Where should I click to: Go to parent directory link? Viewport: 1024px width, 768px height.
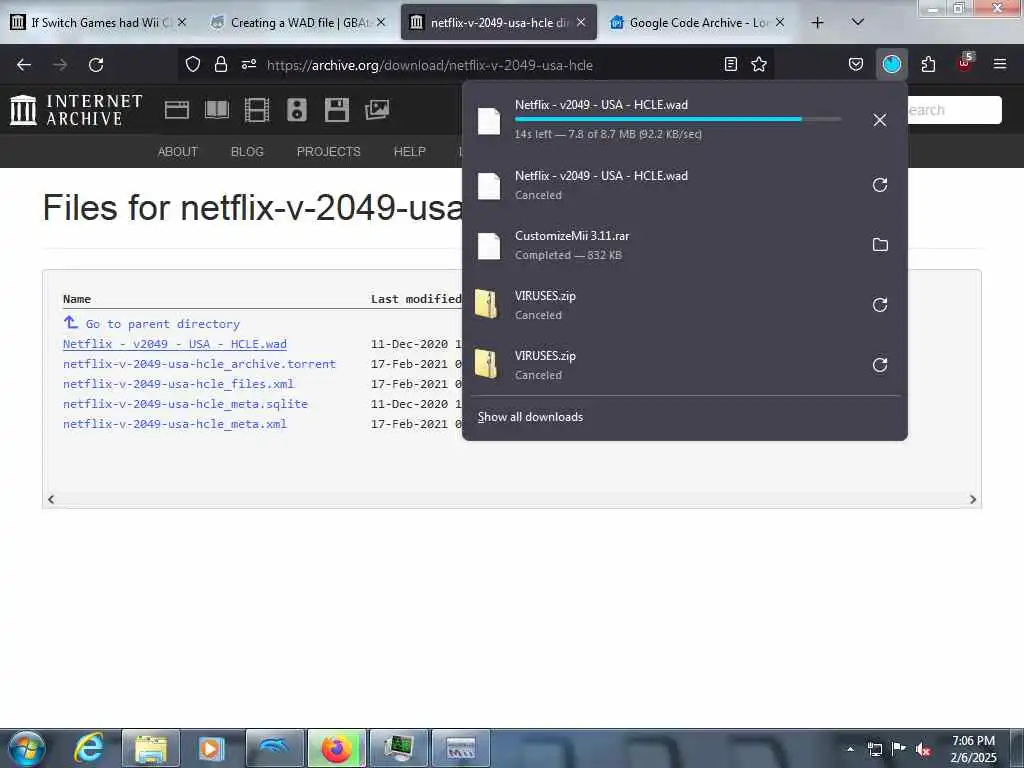point(163,324)
